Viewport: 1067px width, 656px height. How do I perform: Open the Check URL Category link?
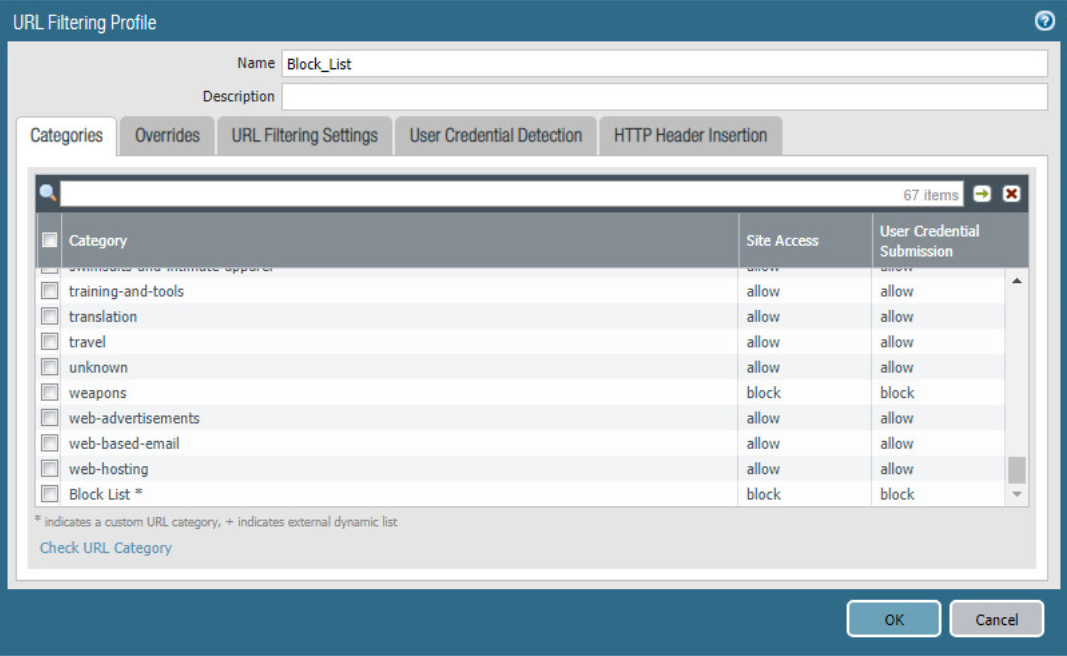(x=105, y=548)
